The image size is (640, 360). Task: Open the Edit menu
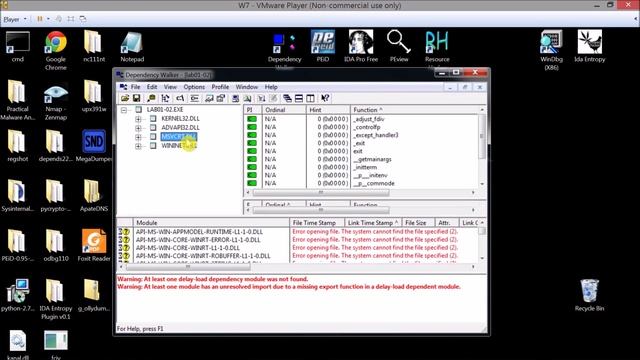(152, 87)
